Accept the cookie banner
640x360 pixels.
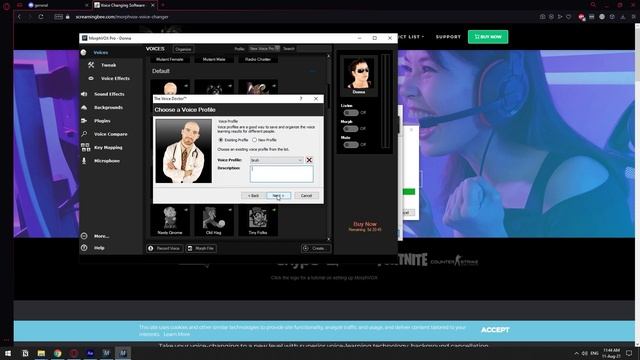click(495, 330)
